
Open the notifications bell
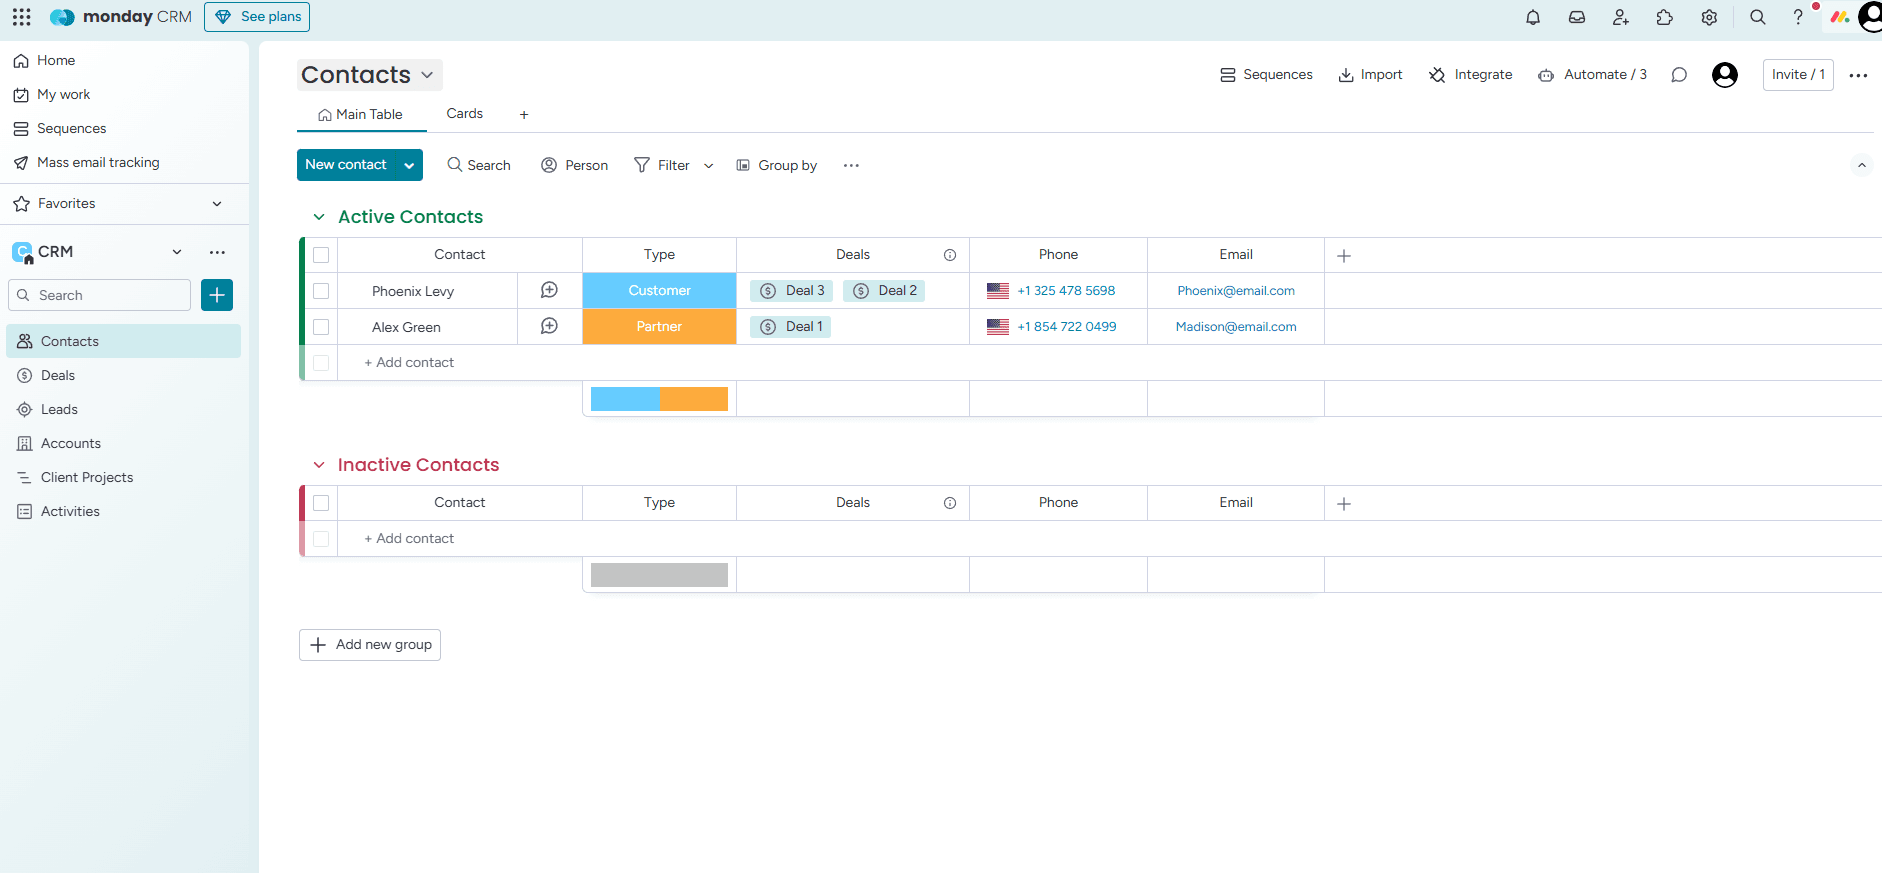(x=1533, y=17)
